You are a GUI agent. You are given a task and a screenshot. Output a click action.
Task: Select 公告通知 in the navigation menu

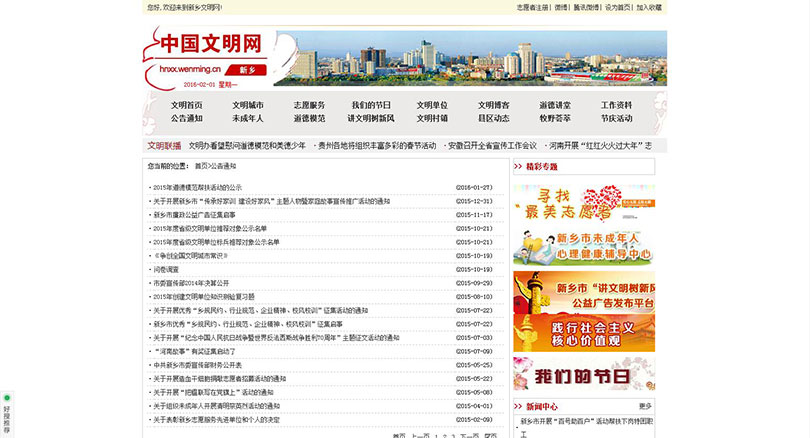point(186,118)
